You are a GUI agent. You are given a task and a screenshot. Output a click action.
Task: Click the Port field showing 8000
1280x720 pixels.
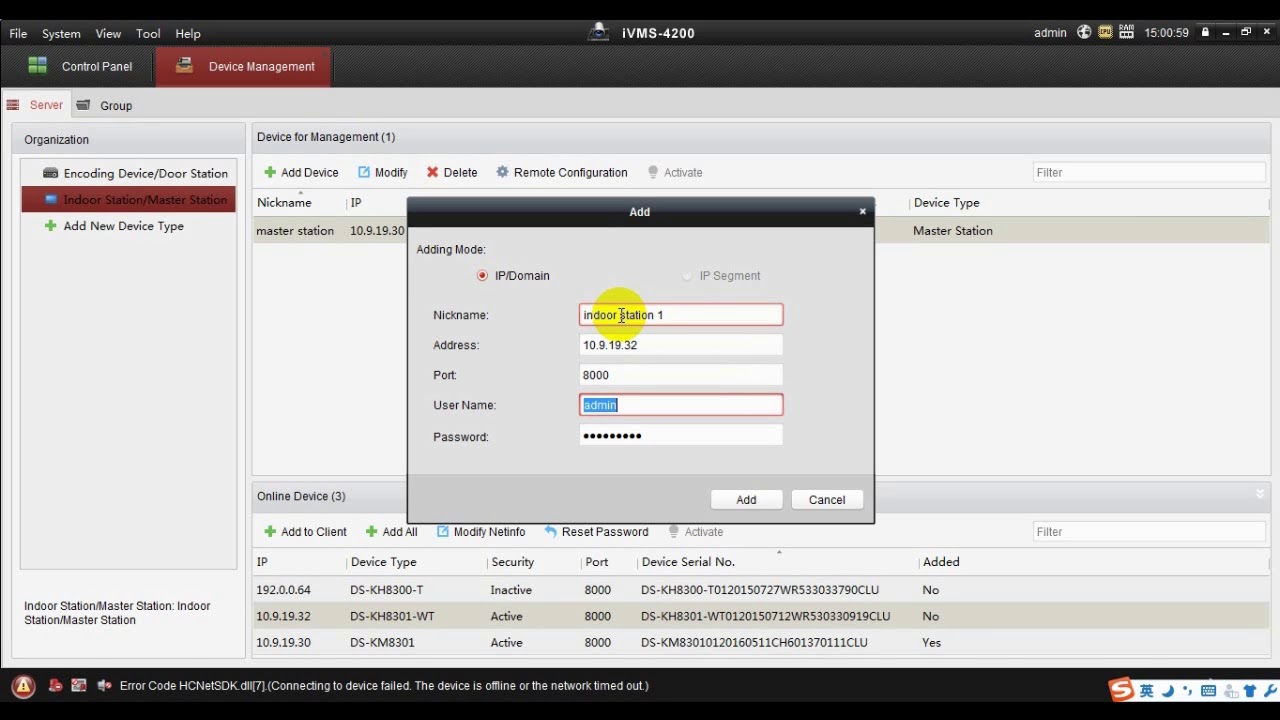681,375
